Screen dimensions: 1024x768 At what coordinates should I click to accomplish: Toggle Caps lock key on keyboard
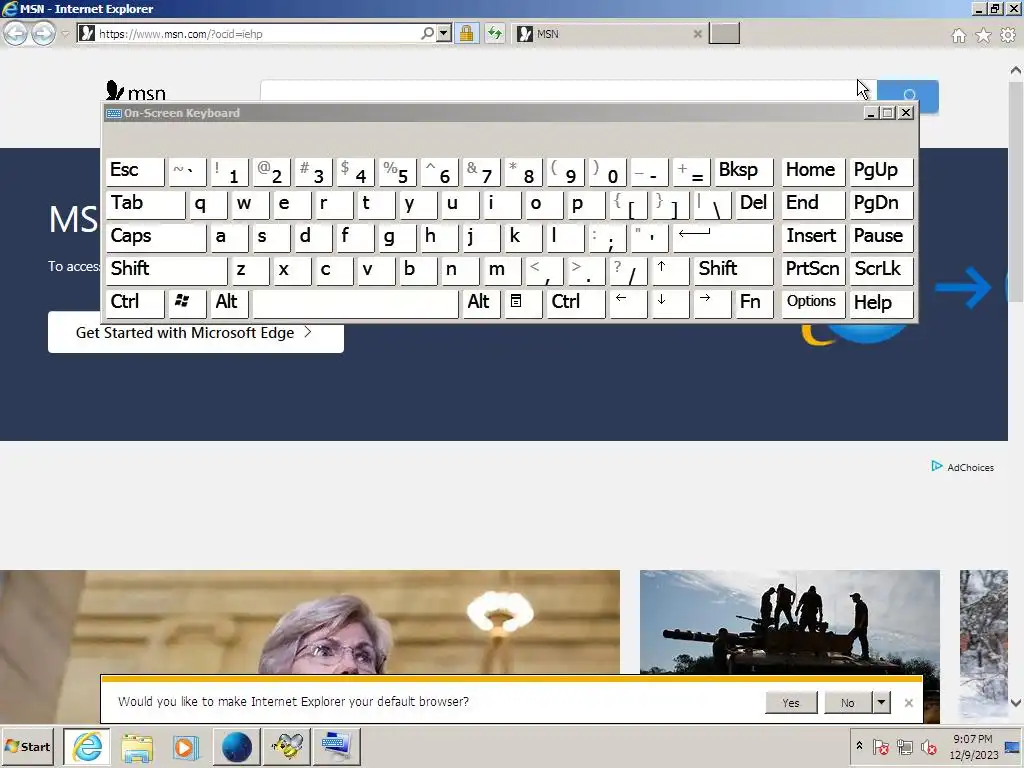(x=156, y=236)
